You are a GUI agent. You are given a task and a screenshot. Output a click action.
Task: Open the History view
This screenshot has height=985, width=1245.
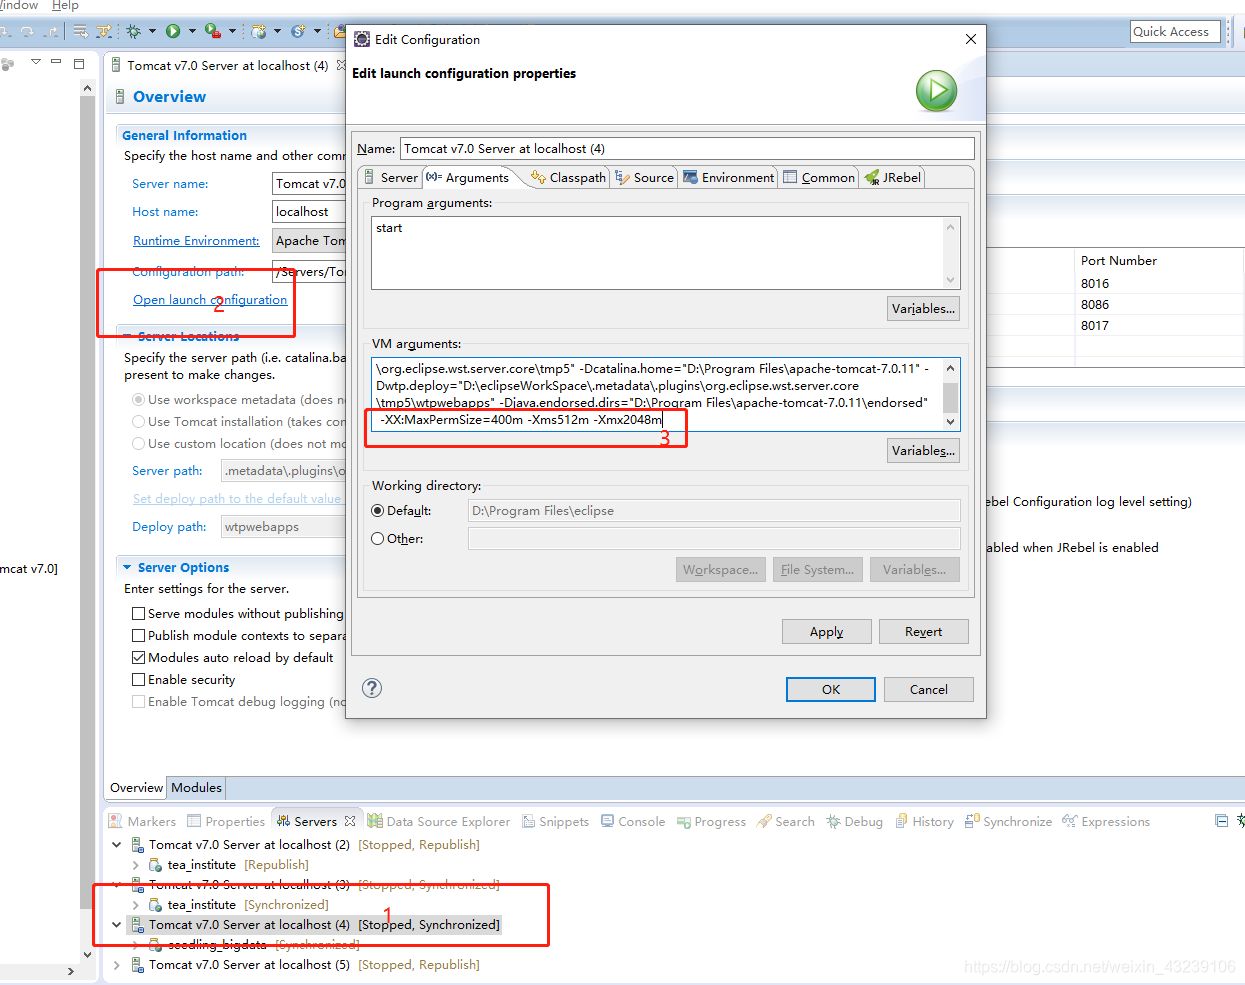924,822
